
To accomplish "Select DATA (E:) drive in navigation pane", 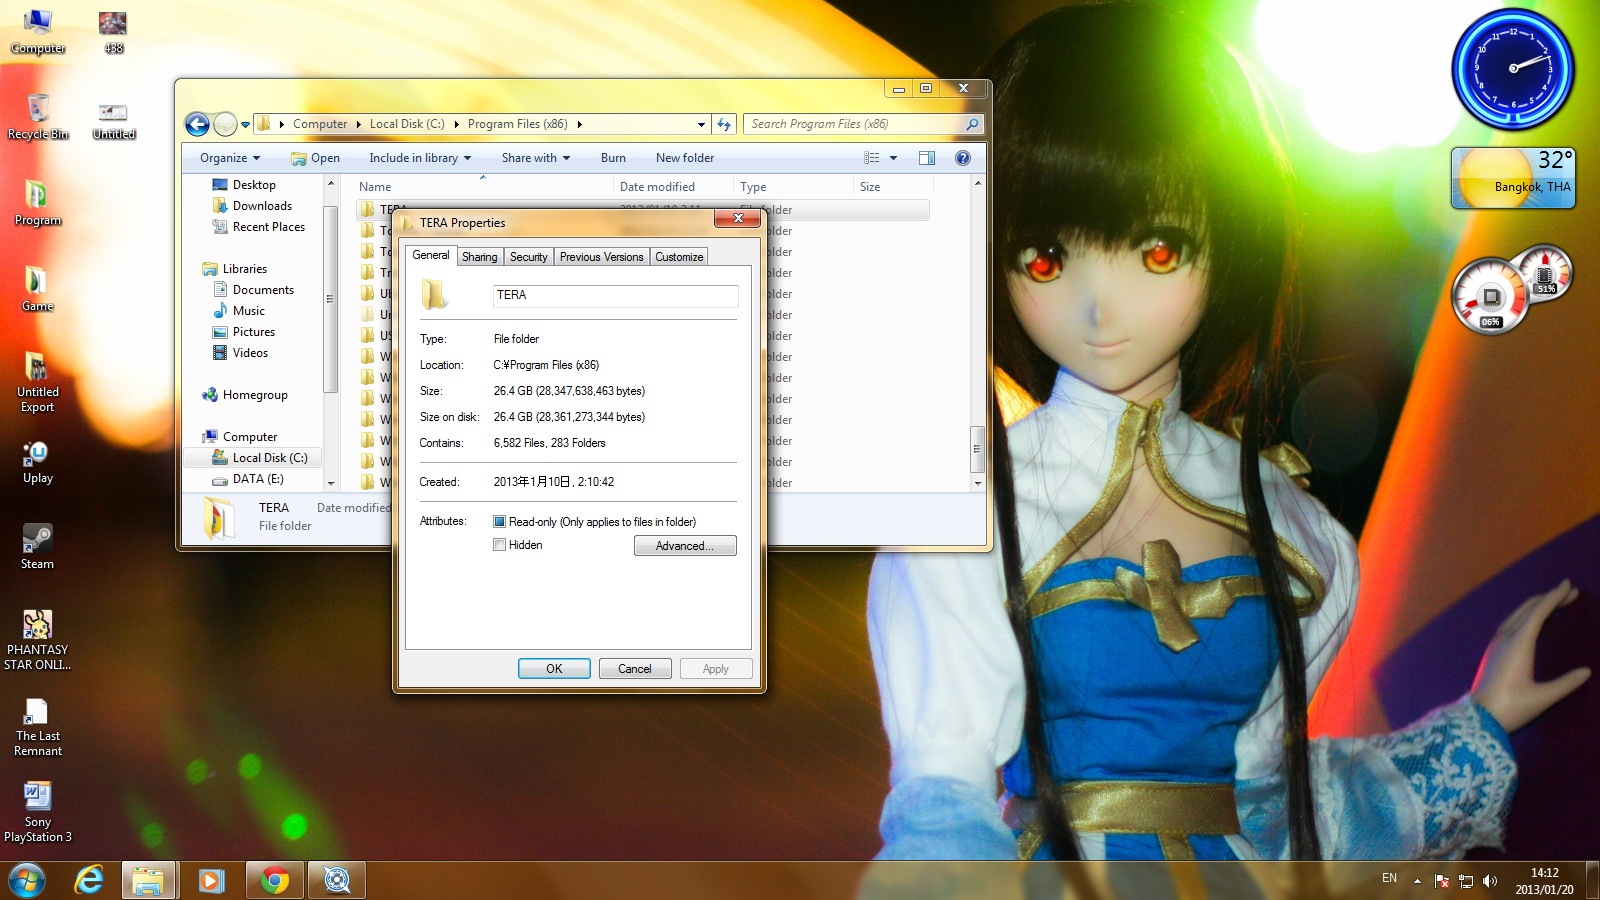I will 258,479.
